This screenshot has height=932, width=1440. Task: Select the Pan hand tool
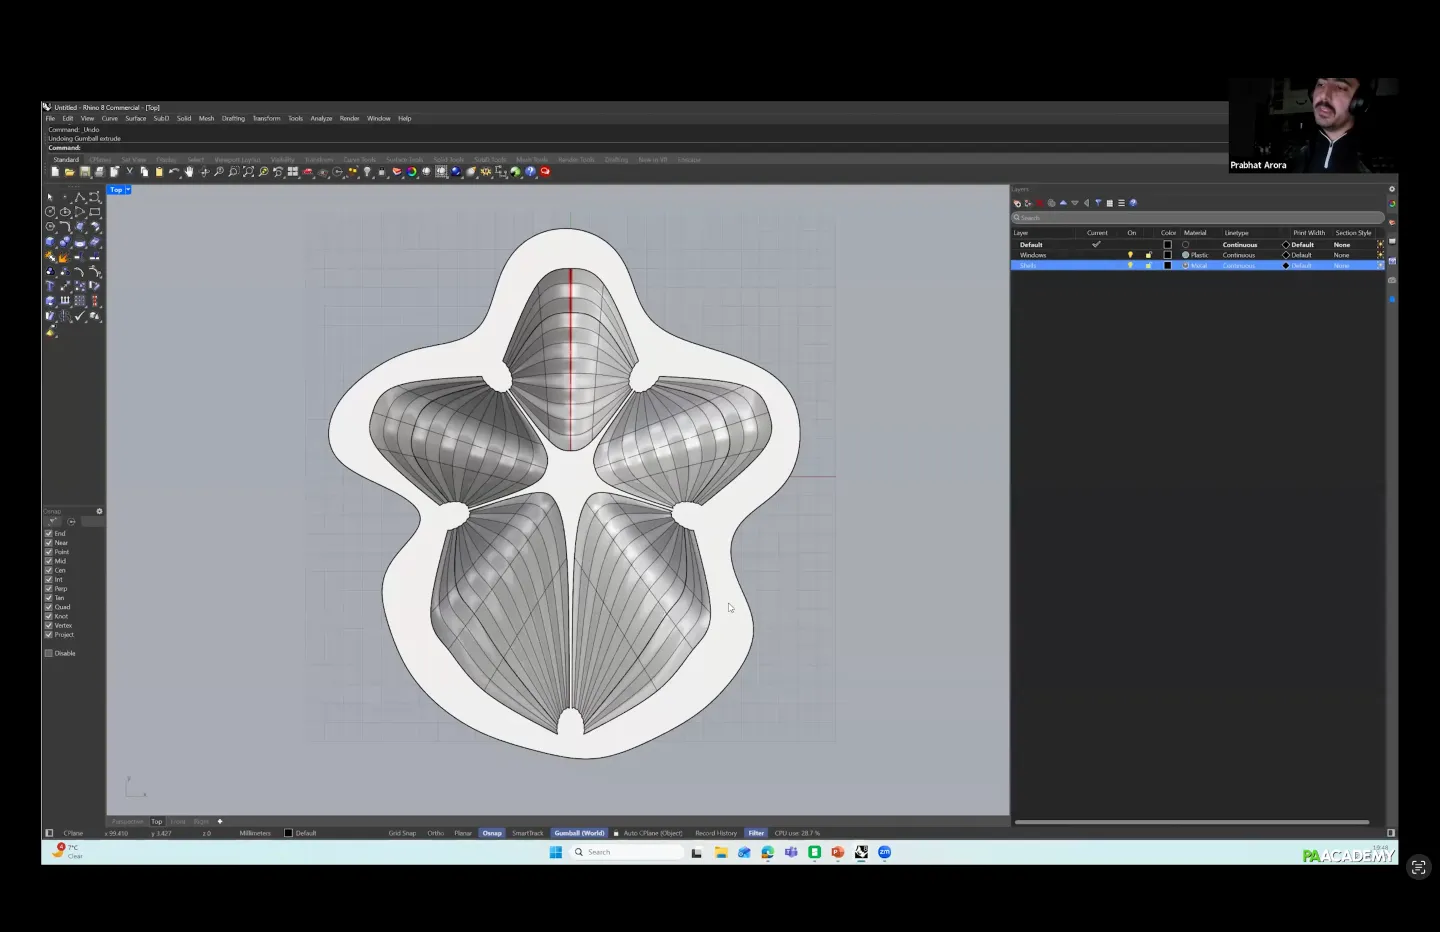189,172
